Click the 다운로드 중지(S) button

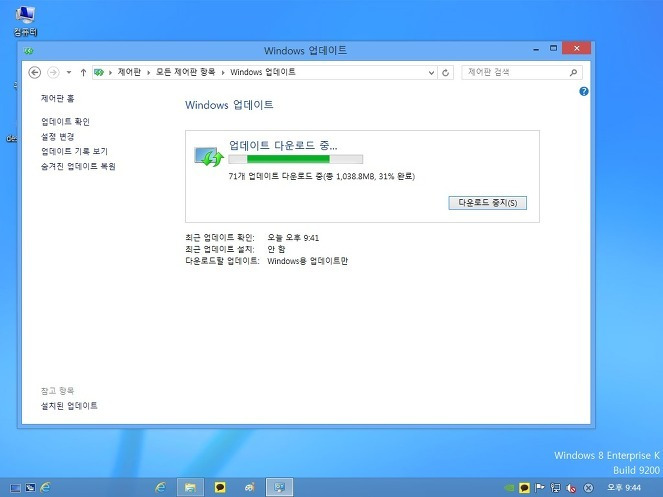click(x=488, y=203)
